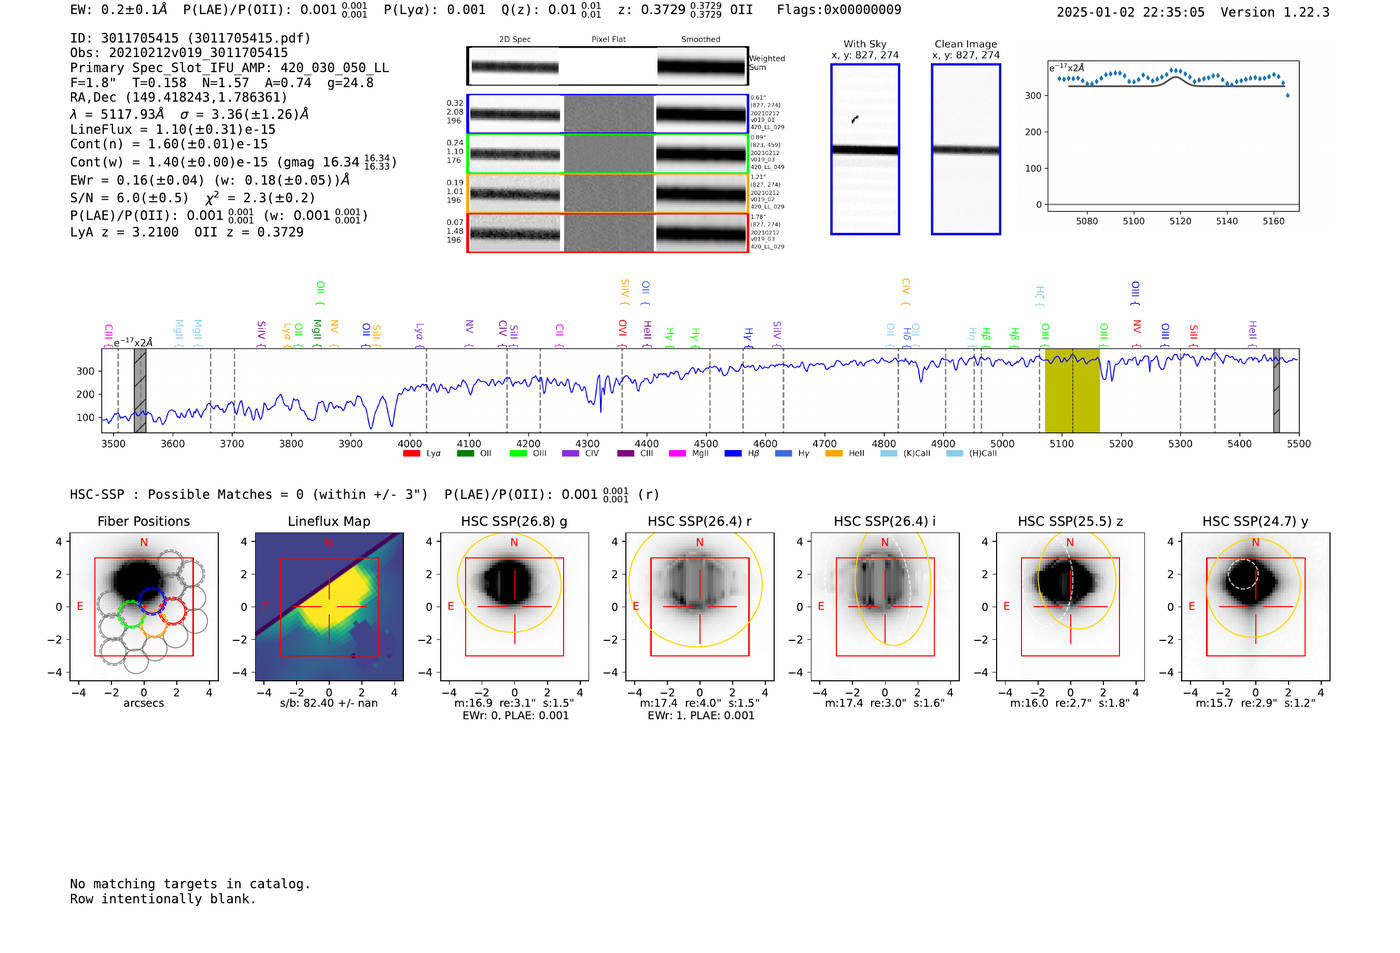Click the Clean Image panel

[966, 149]
